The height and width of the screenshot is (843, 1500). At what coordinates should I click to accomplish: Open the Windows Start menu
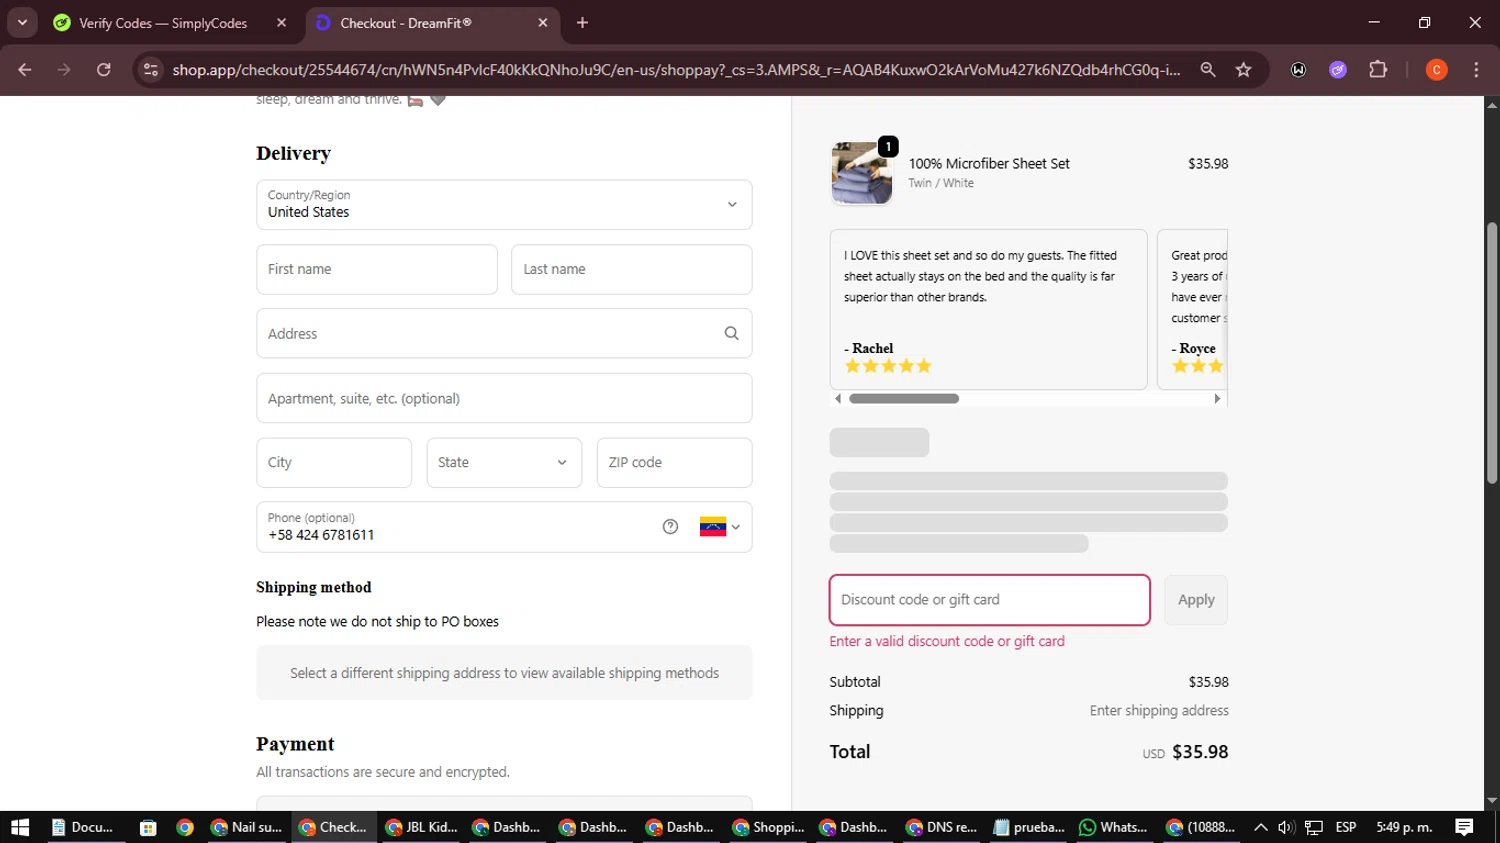(x=20, y=827)
